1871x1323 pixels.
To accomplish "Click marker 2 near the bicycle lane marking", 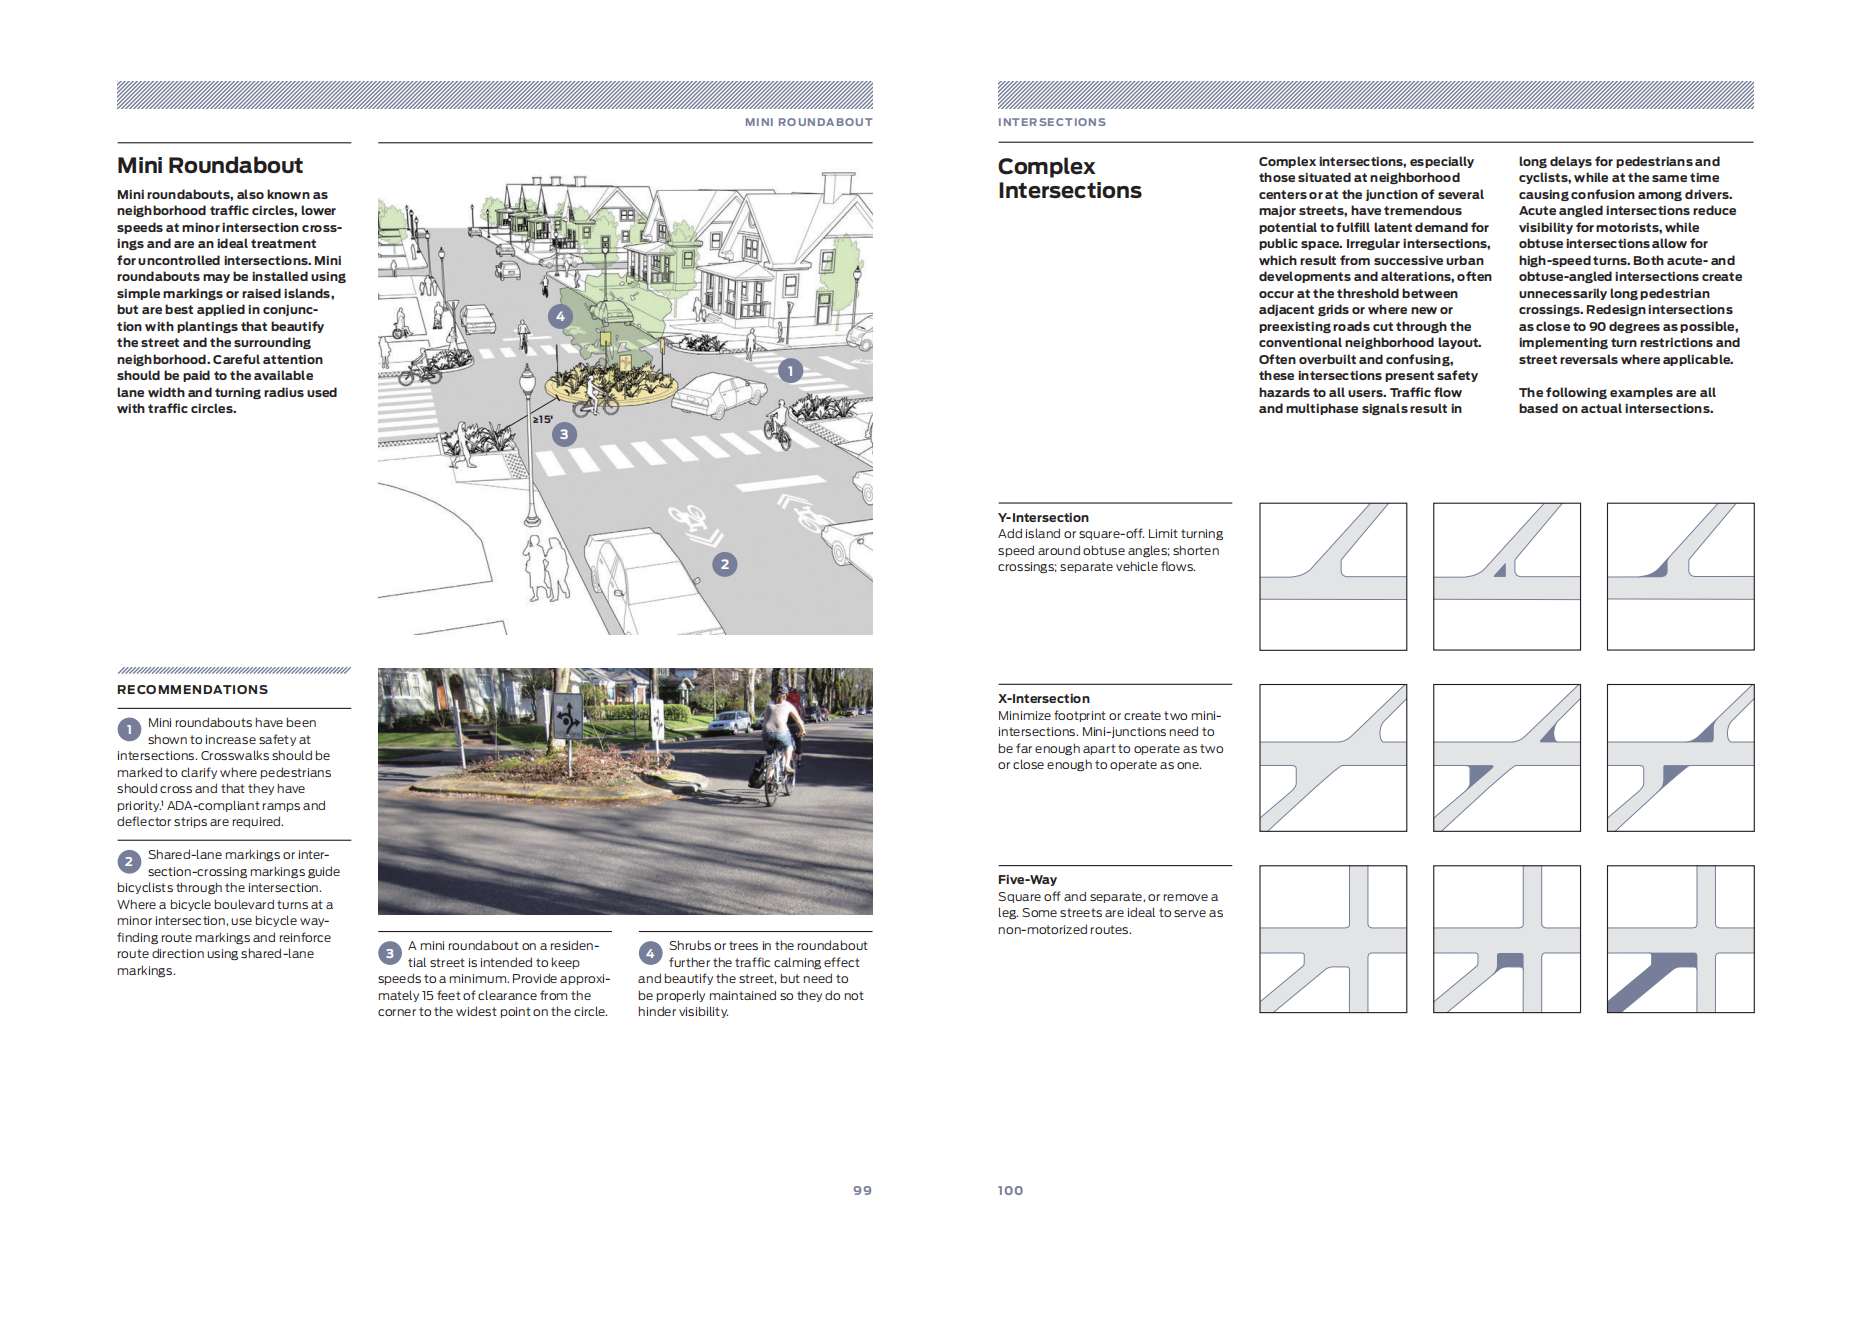I will [x=725, y=564].
